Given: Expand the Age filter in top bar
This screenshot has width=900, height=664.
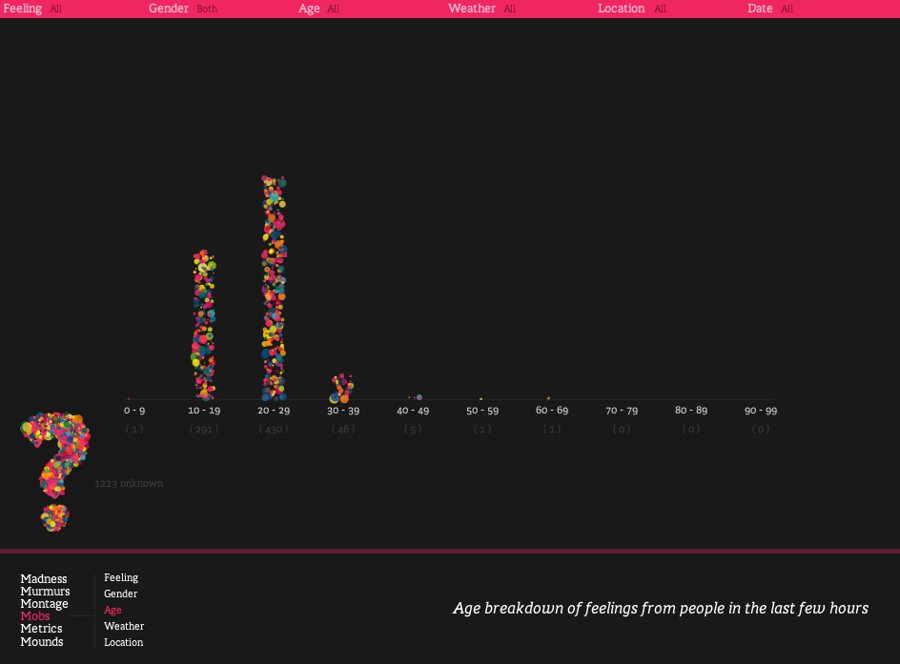Looking at the screenshot, I should 319,9.
